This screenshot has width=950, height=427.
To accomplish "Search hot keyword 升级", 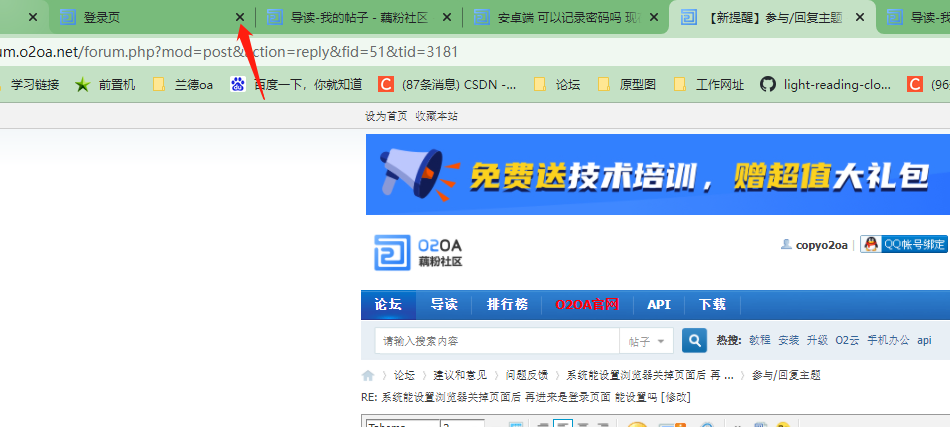I will (x=817, y=340).
